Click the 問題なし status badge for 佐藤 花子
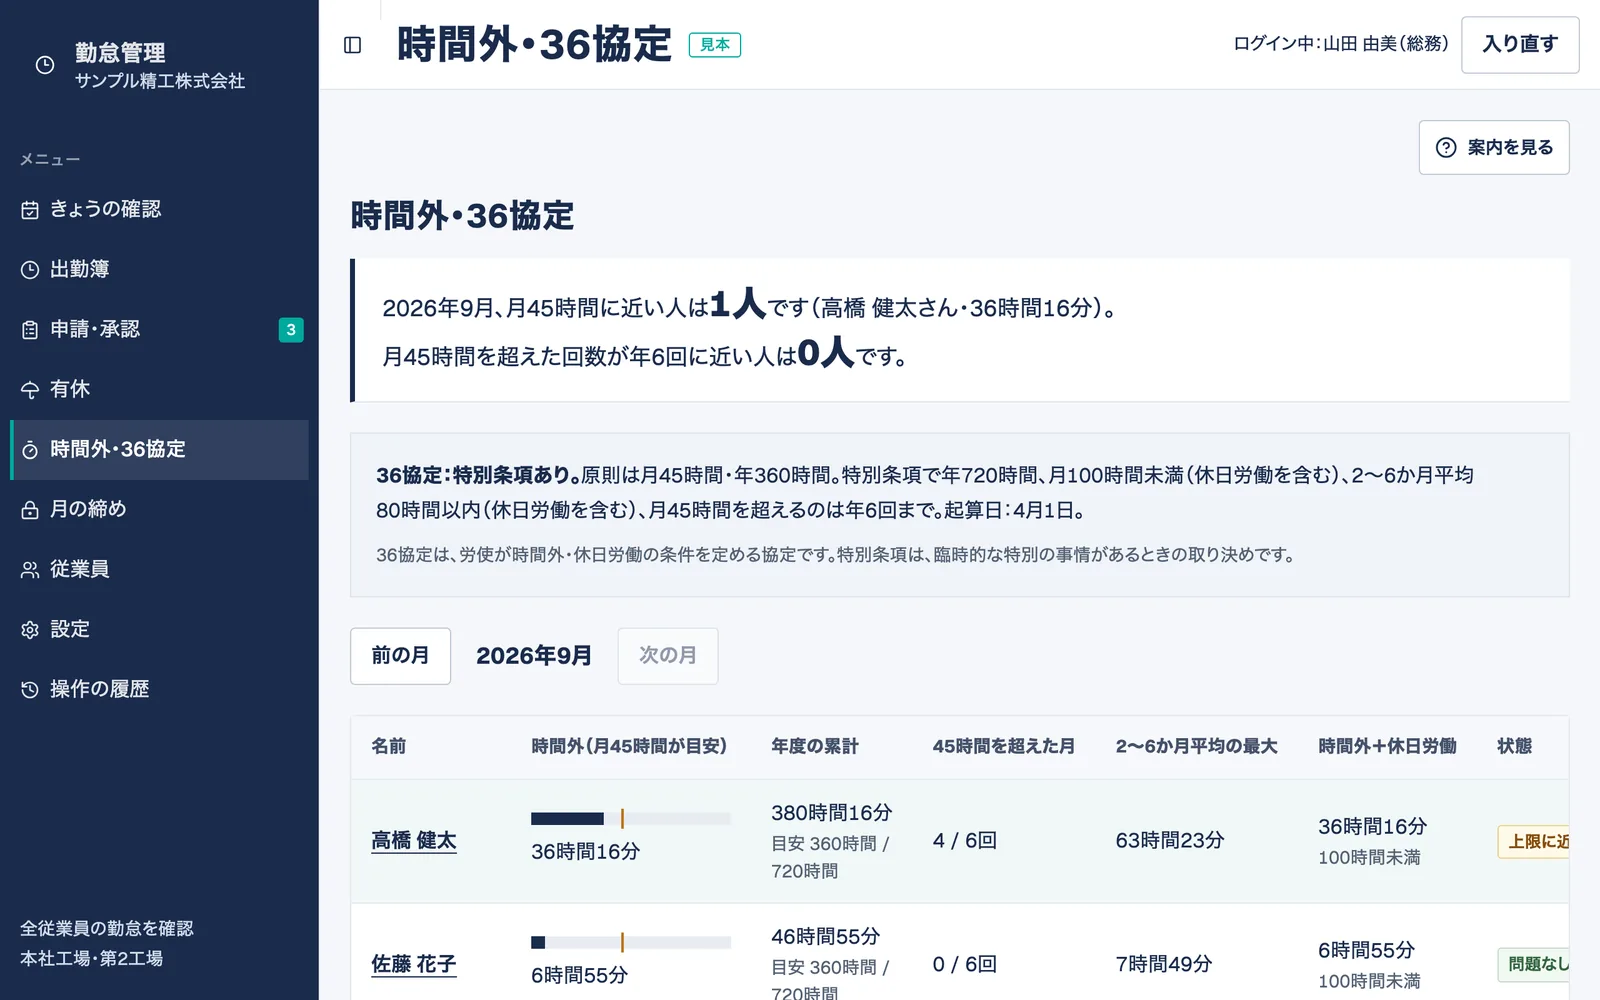The width and height of the screenshot is (1600, 1000). click(1533, 964)
